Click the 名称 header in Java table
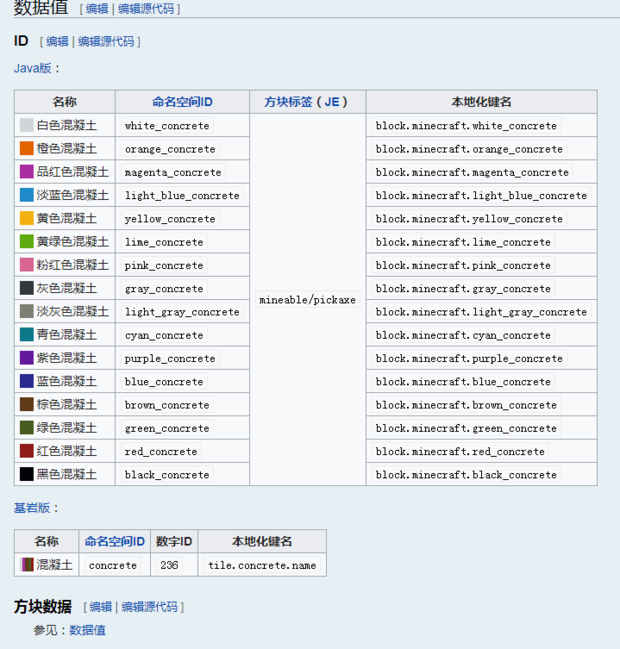The image size is (620, 649). pyautogui.click(x=65, y=102)
